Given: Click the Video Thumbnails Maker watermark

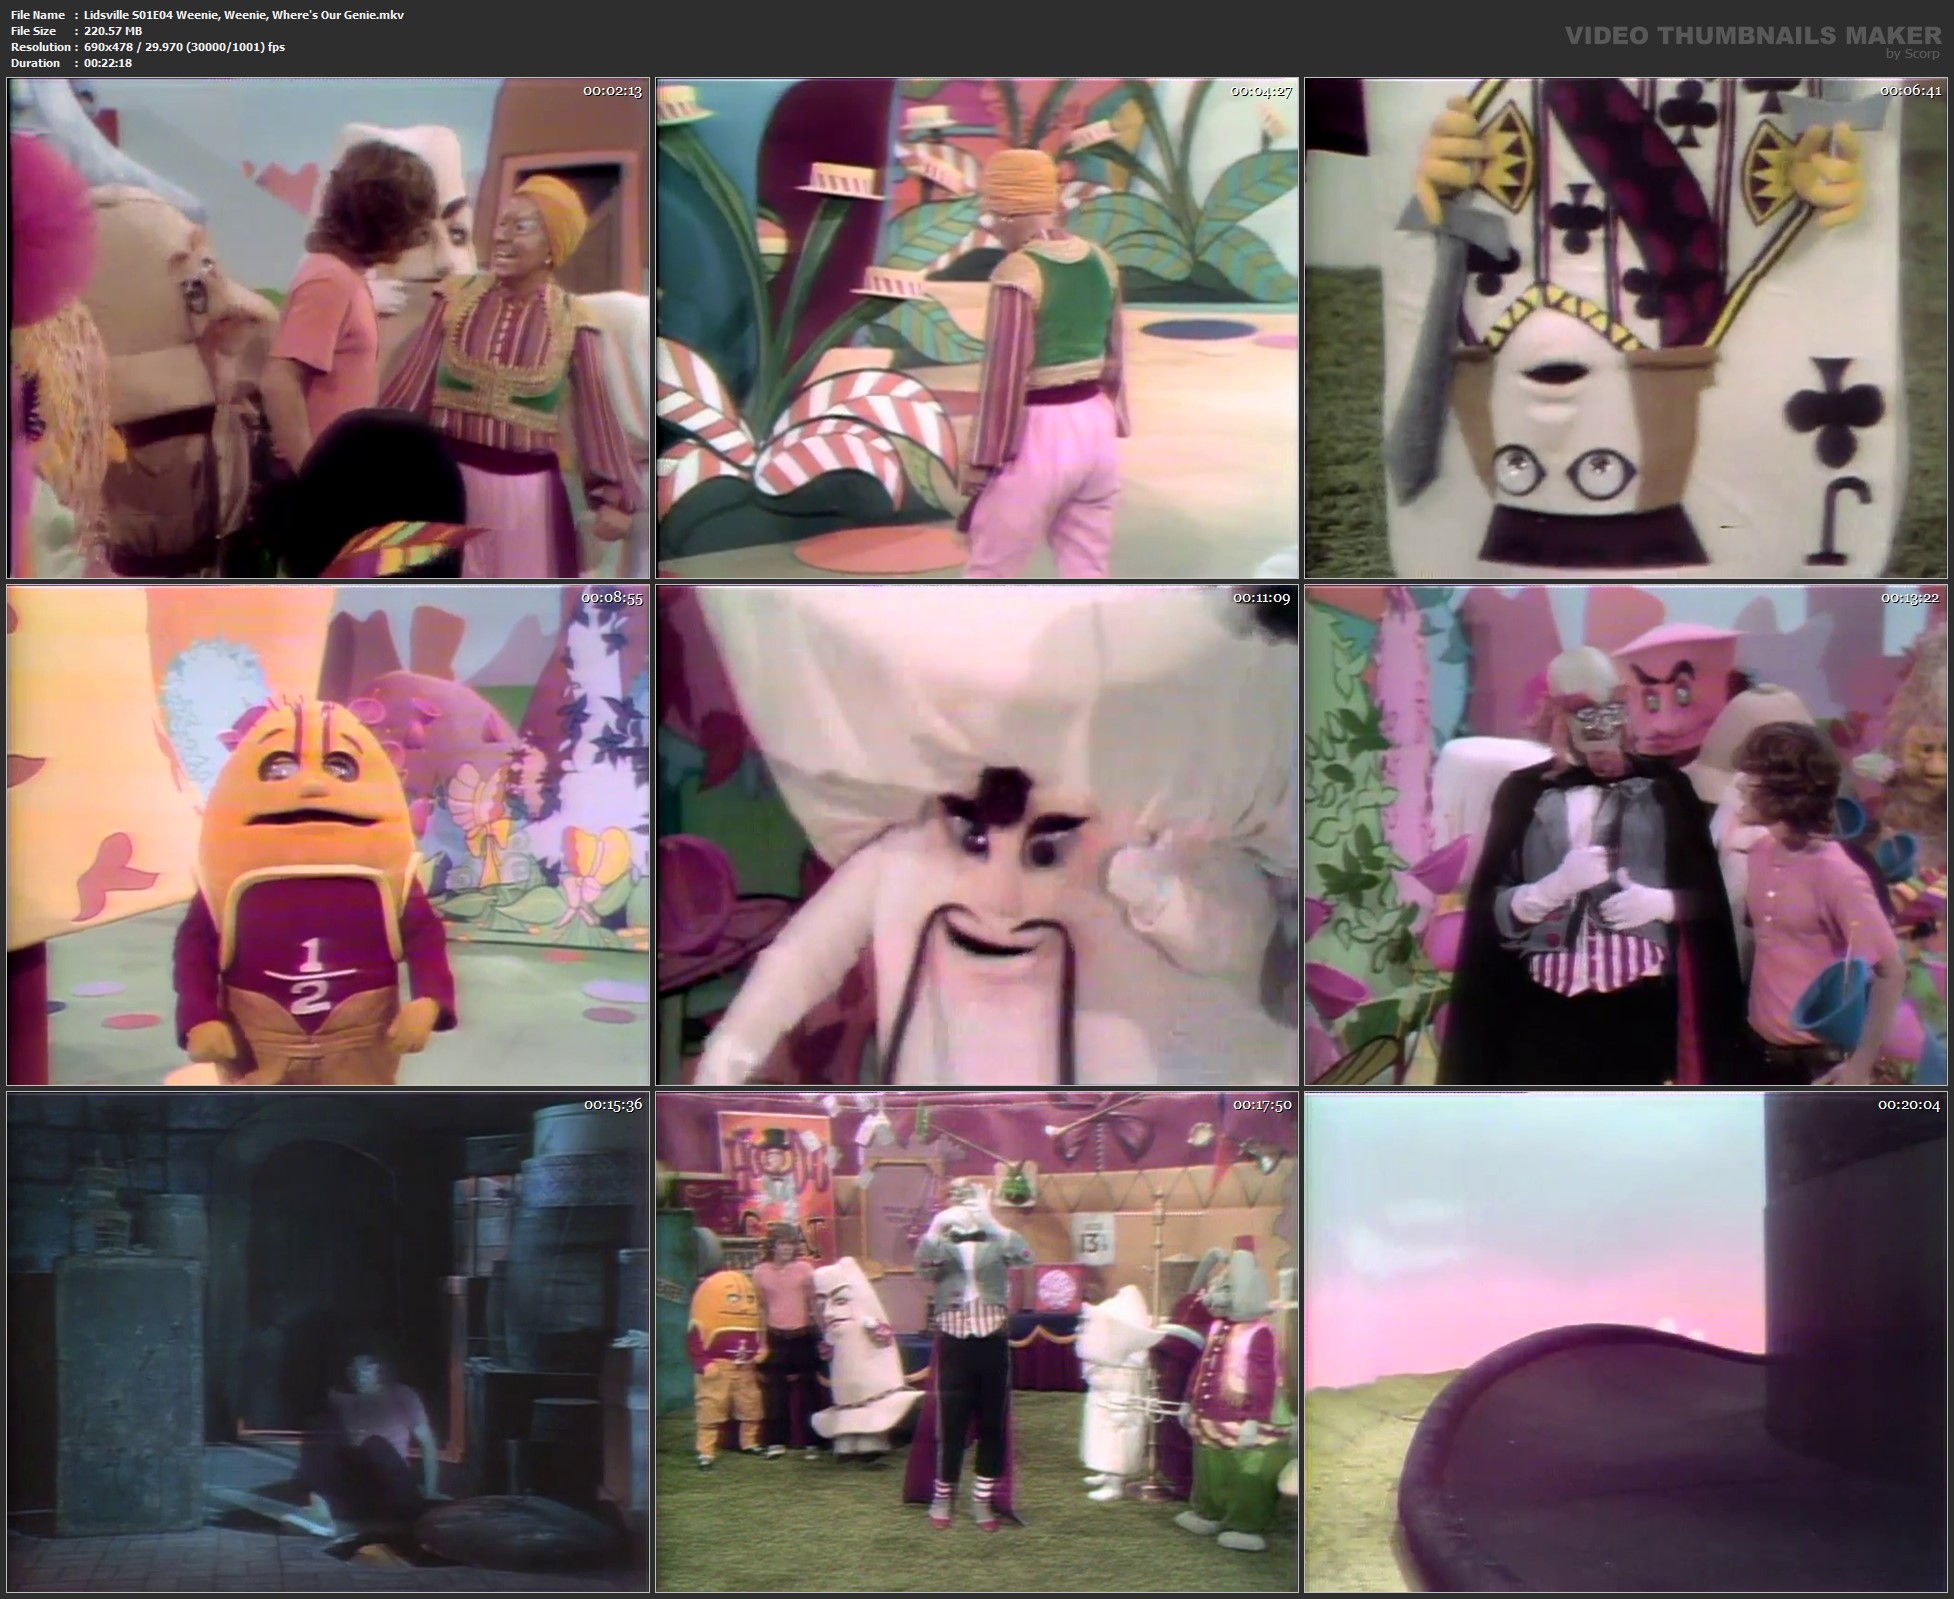Looking at the screenshot, I should point(1752,36).
